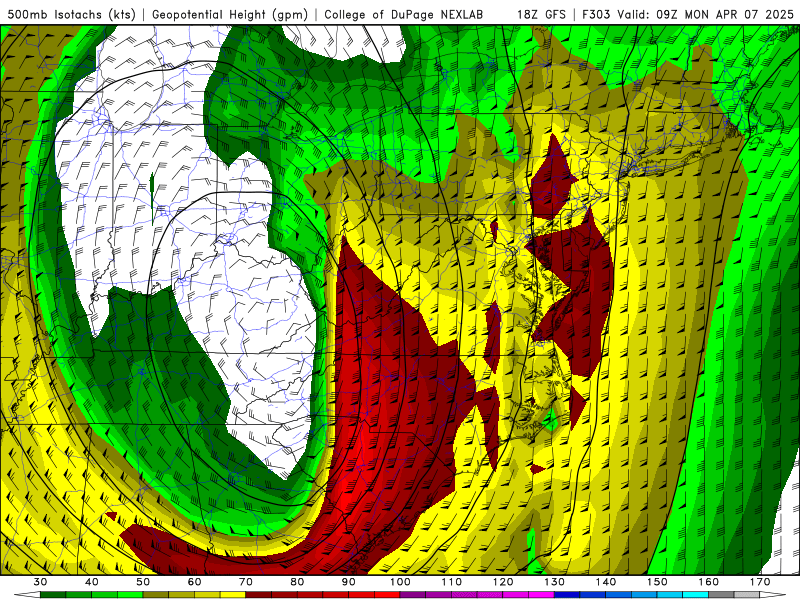Select the bright red 95-100 kt legend swatch
Viewport: 800px width, 600px height.
387,595
